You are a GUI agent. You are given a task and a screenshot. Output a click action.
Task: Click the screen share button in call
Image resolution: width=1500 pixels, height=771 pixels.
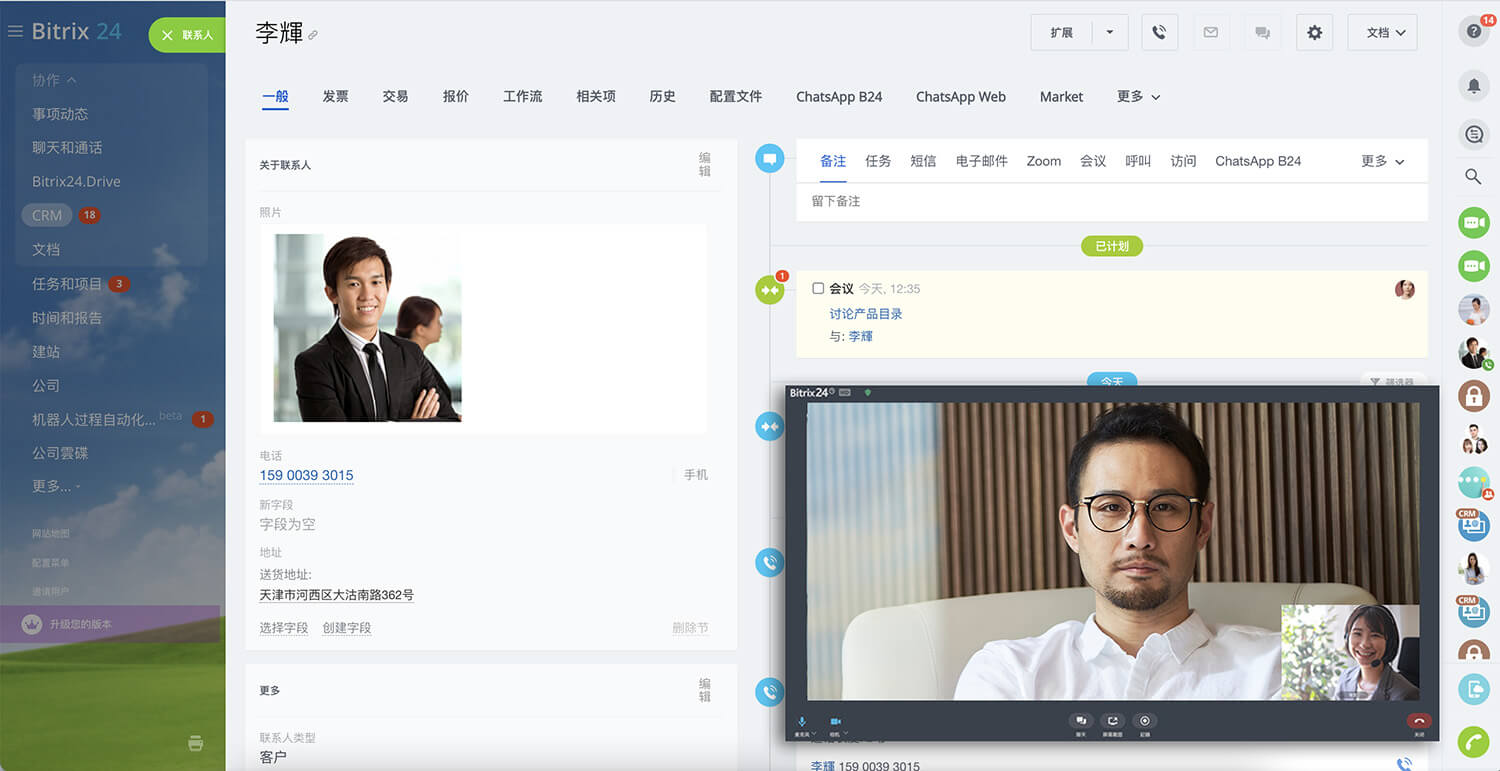(1112, 721)
